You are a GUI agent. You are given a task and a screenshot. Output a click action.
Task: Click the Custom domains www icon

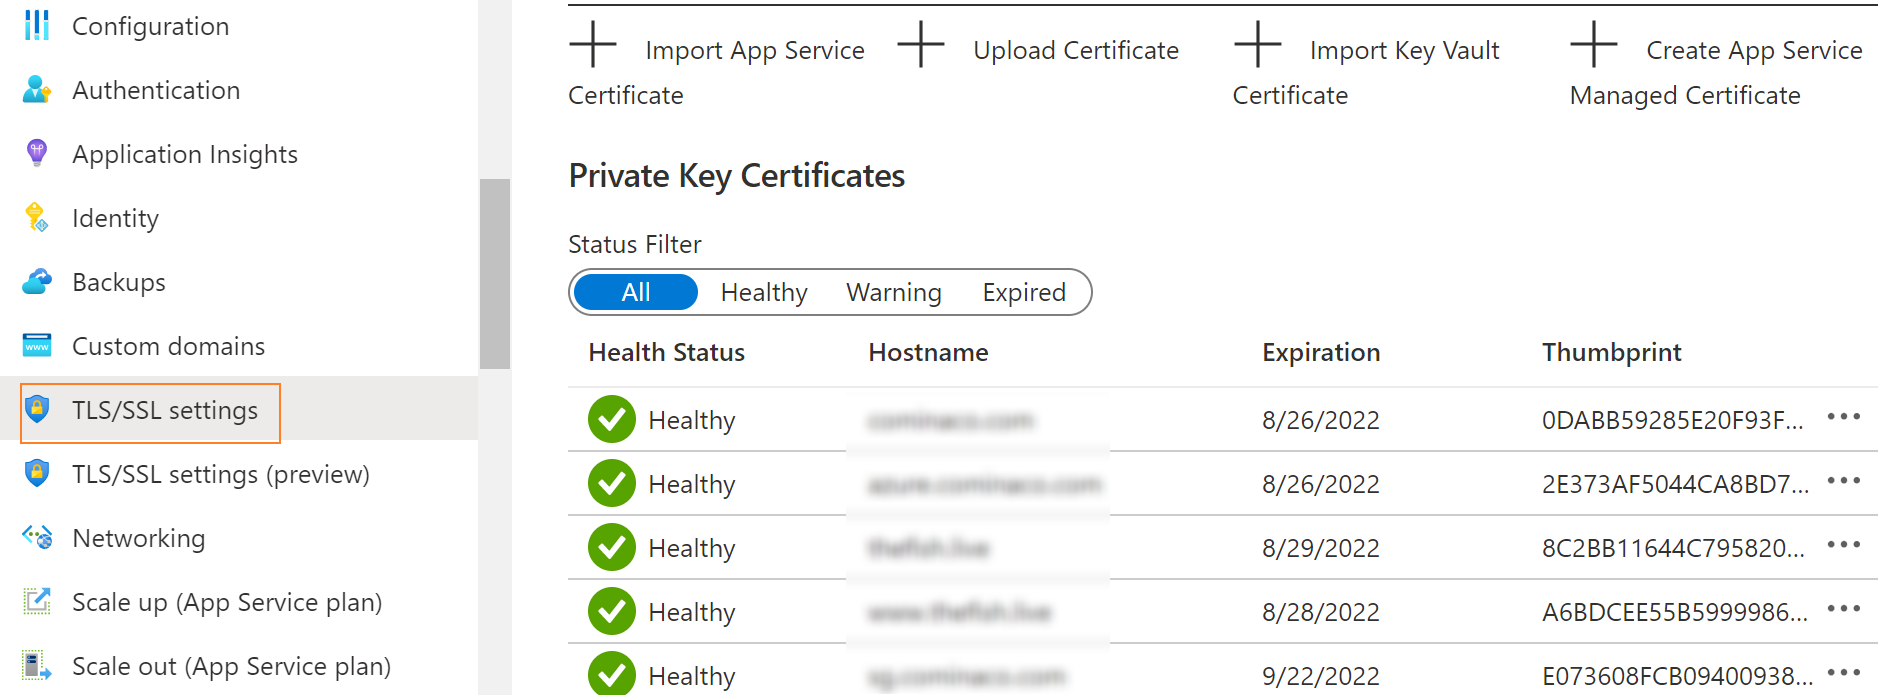tap(37, 346)
